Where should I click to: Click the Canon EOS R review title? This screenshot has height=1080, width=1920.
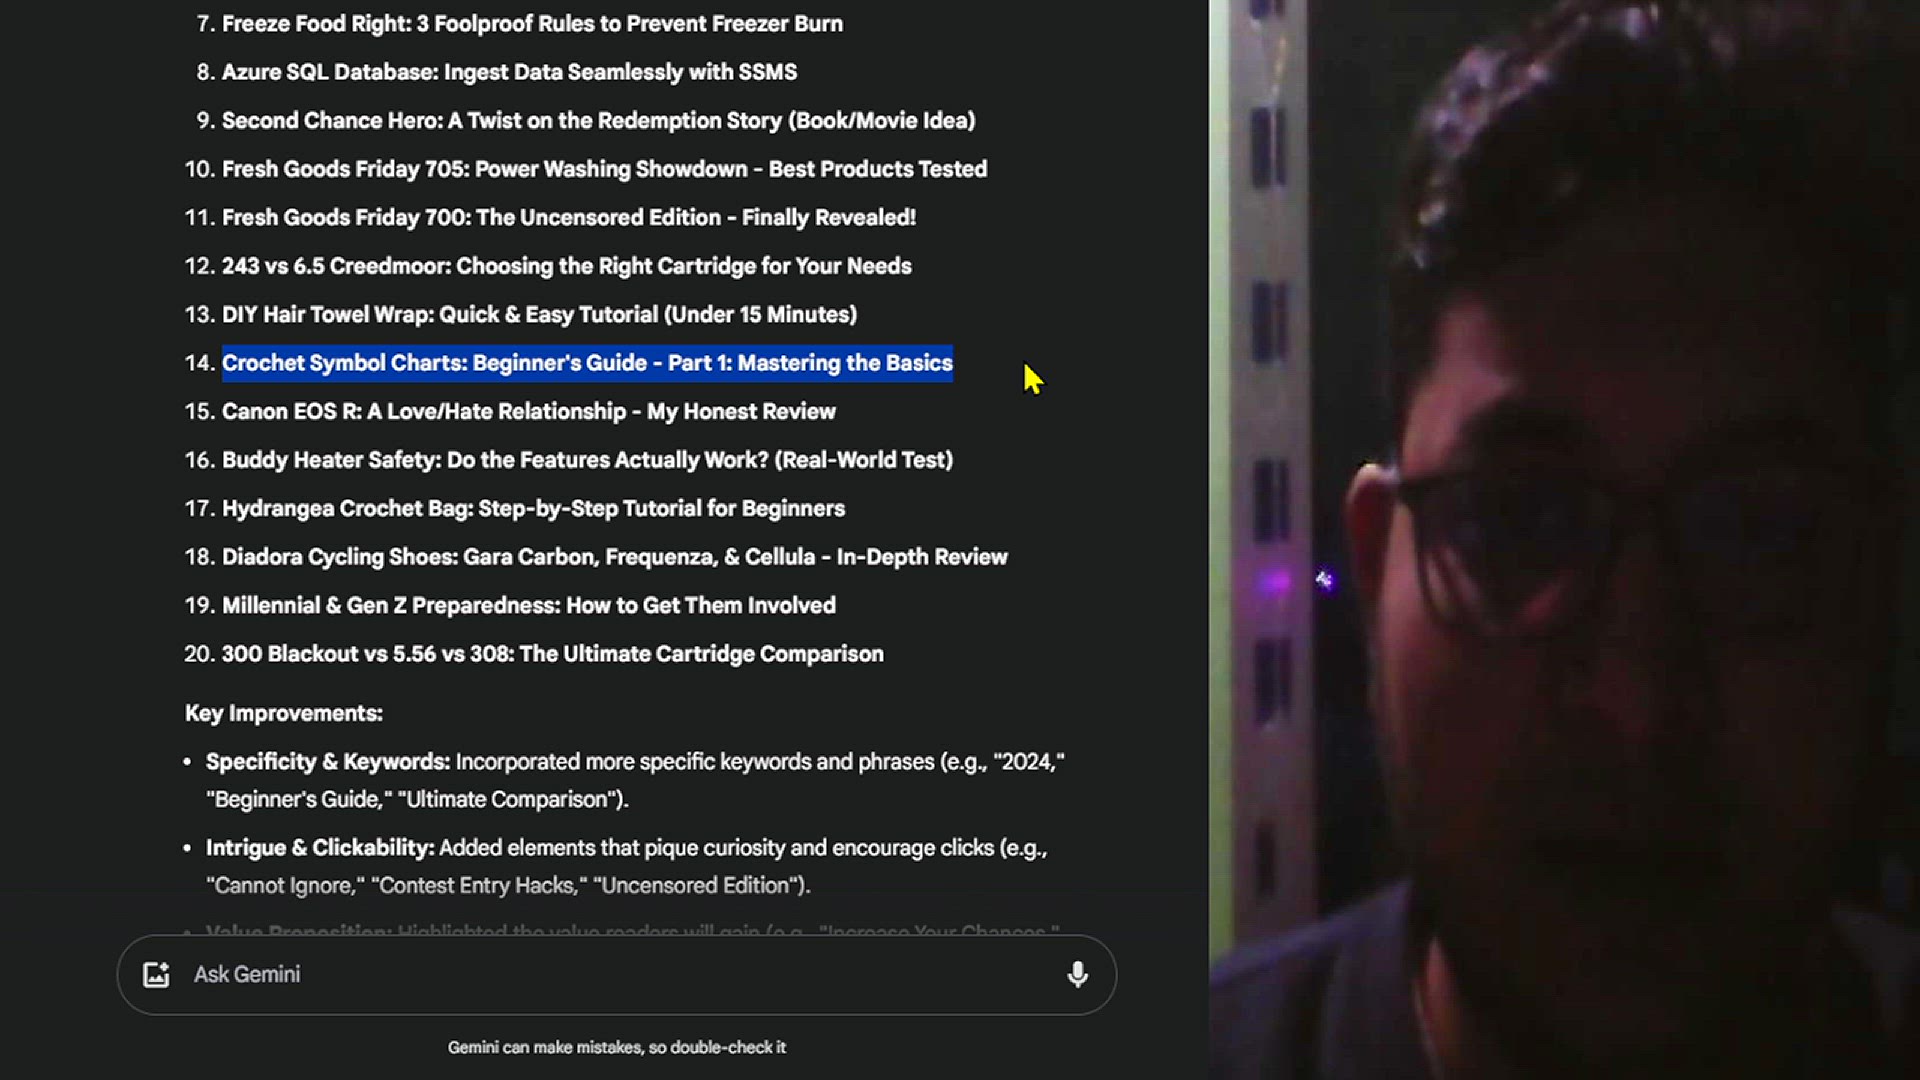[x=528, y=412]
